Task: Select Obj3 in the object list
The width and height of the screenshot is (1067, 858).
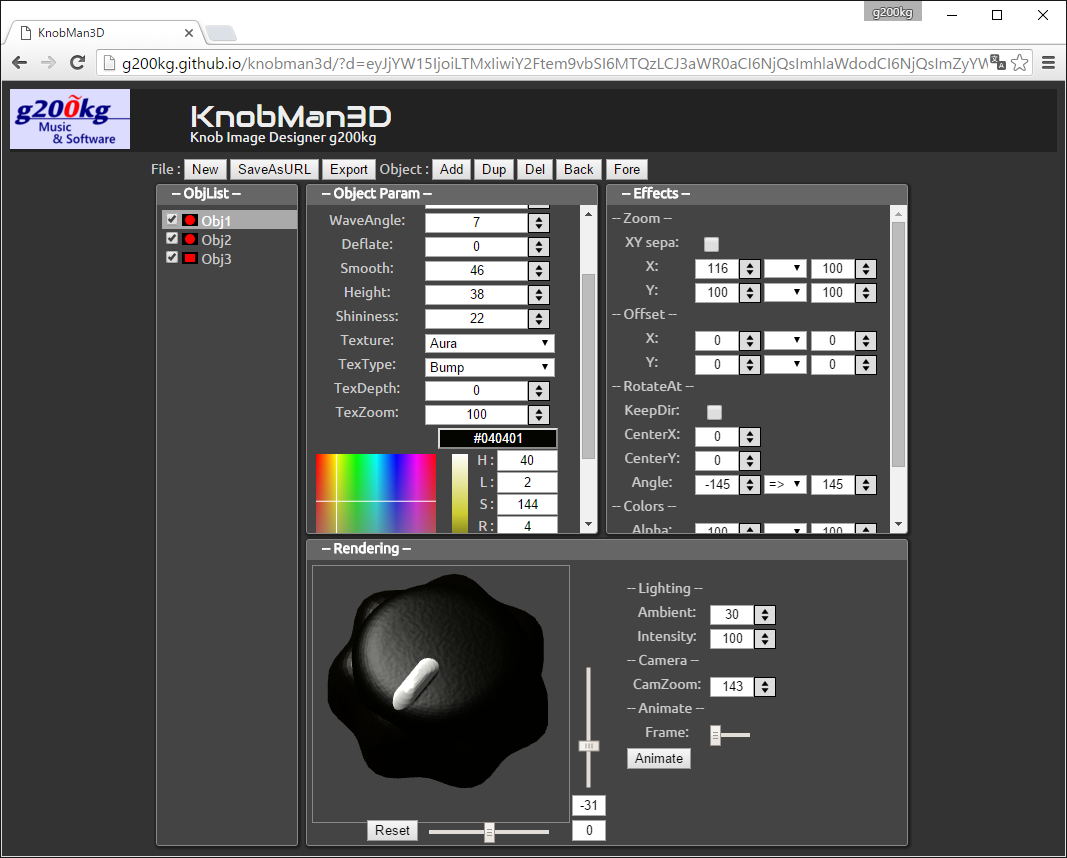Action: [216, 259]
